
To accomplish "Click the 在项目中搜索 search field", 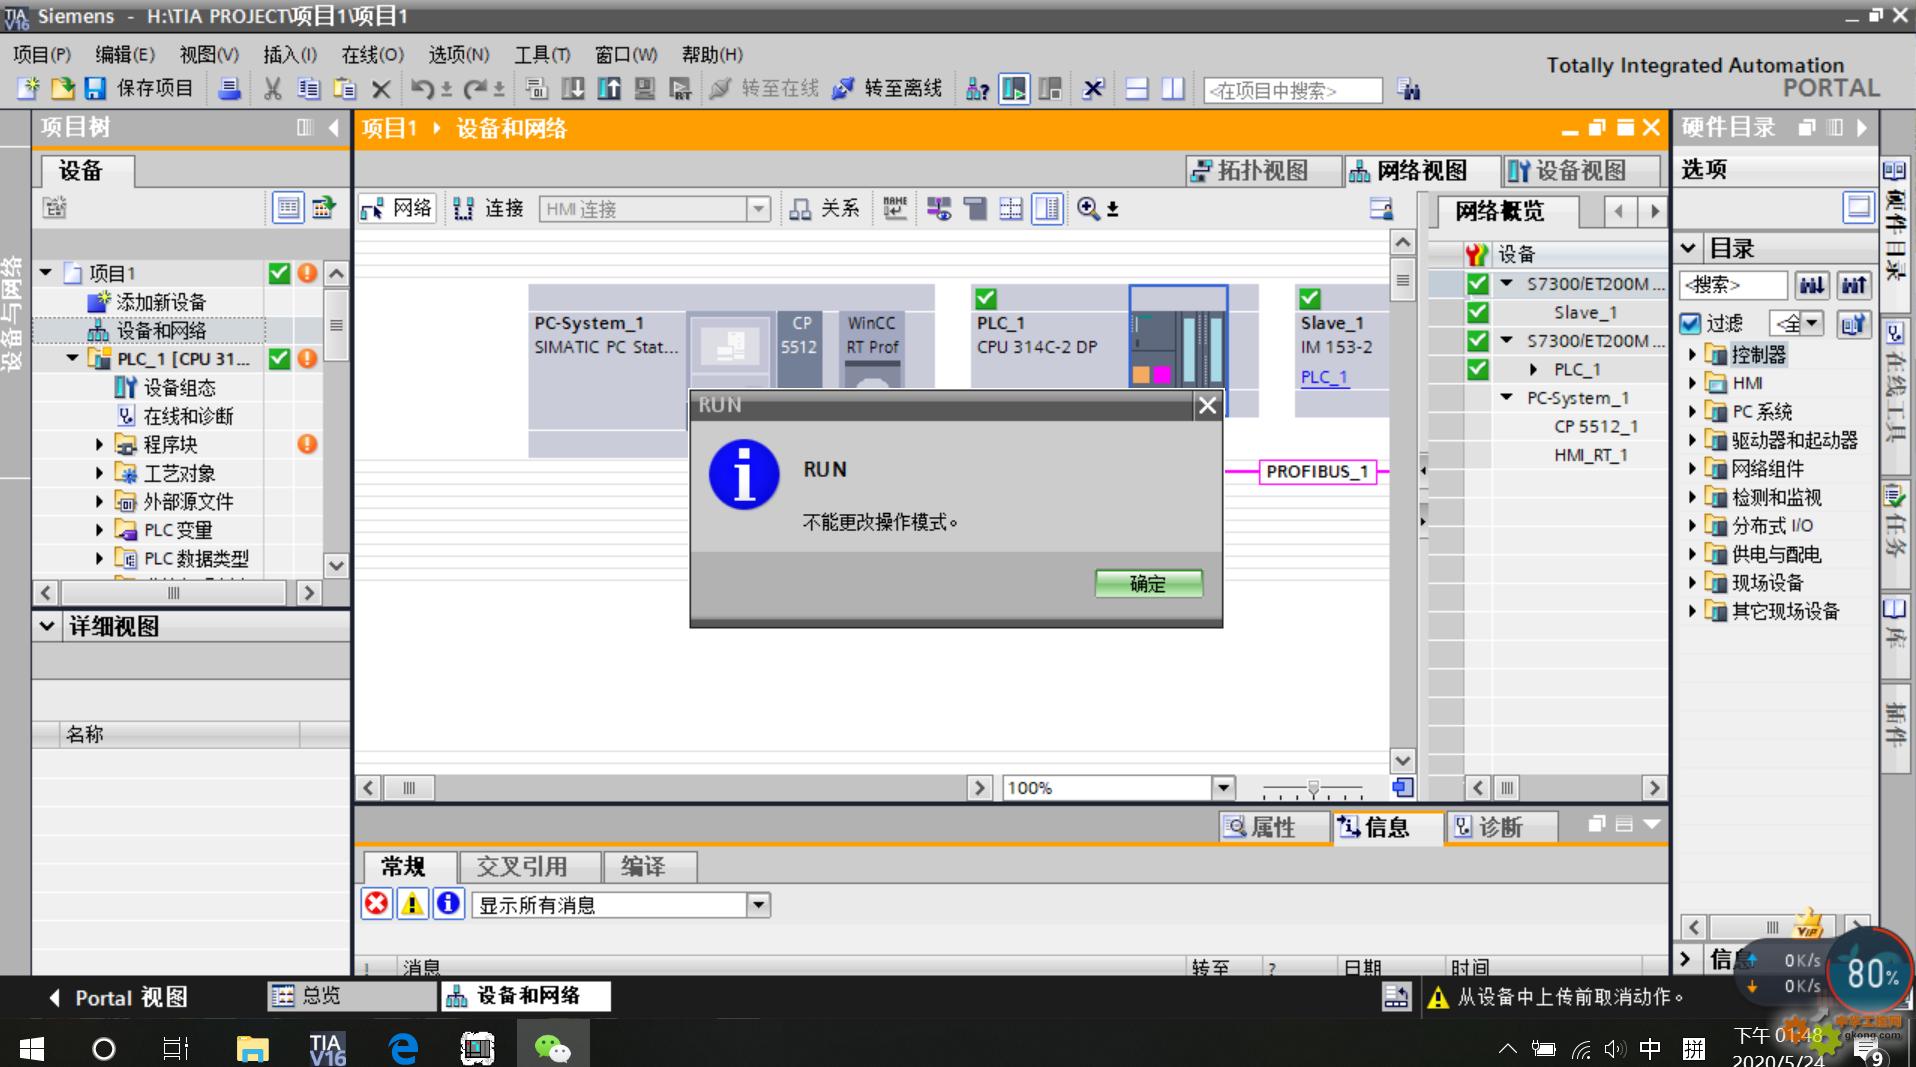I will [x=1293, y=90].
